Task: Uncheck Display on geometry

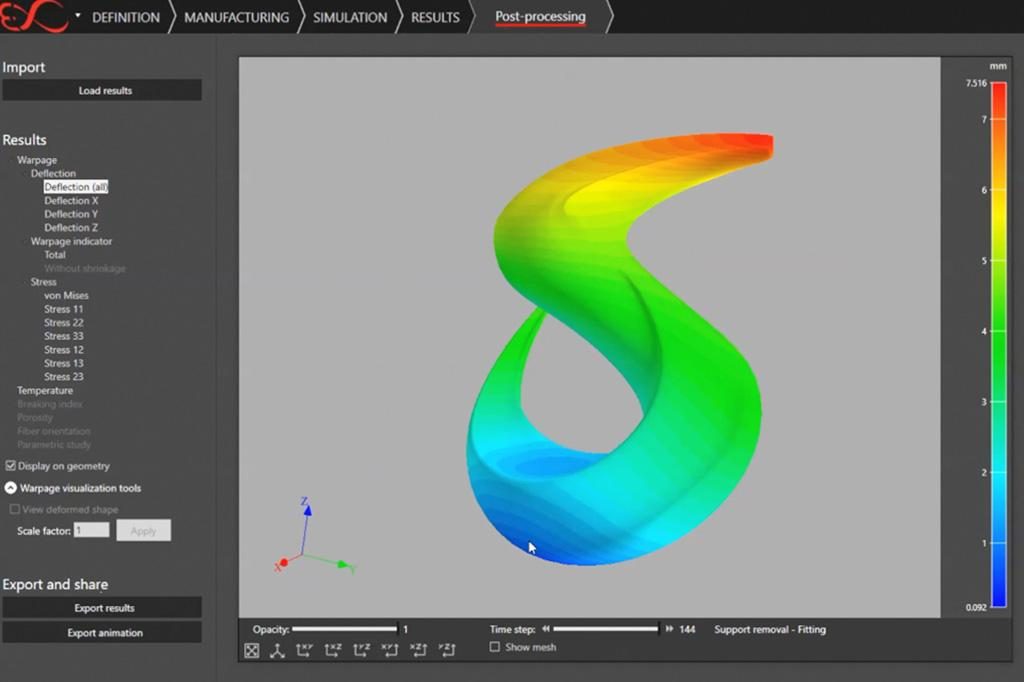Action: [10, 465]
